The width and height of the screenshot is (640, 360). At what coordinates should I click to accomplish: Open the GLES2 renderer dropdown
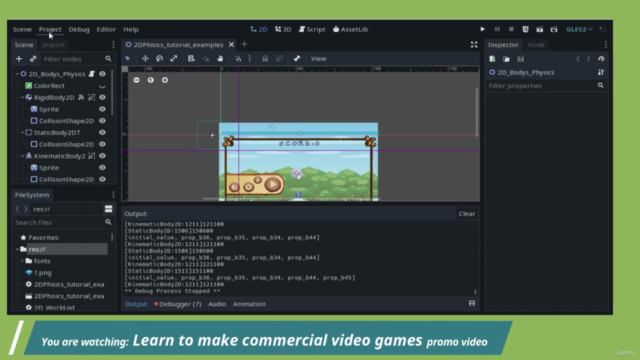point(579,29)
